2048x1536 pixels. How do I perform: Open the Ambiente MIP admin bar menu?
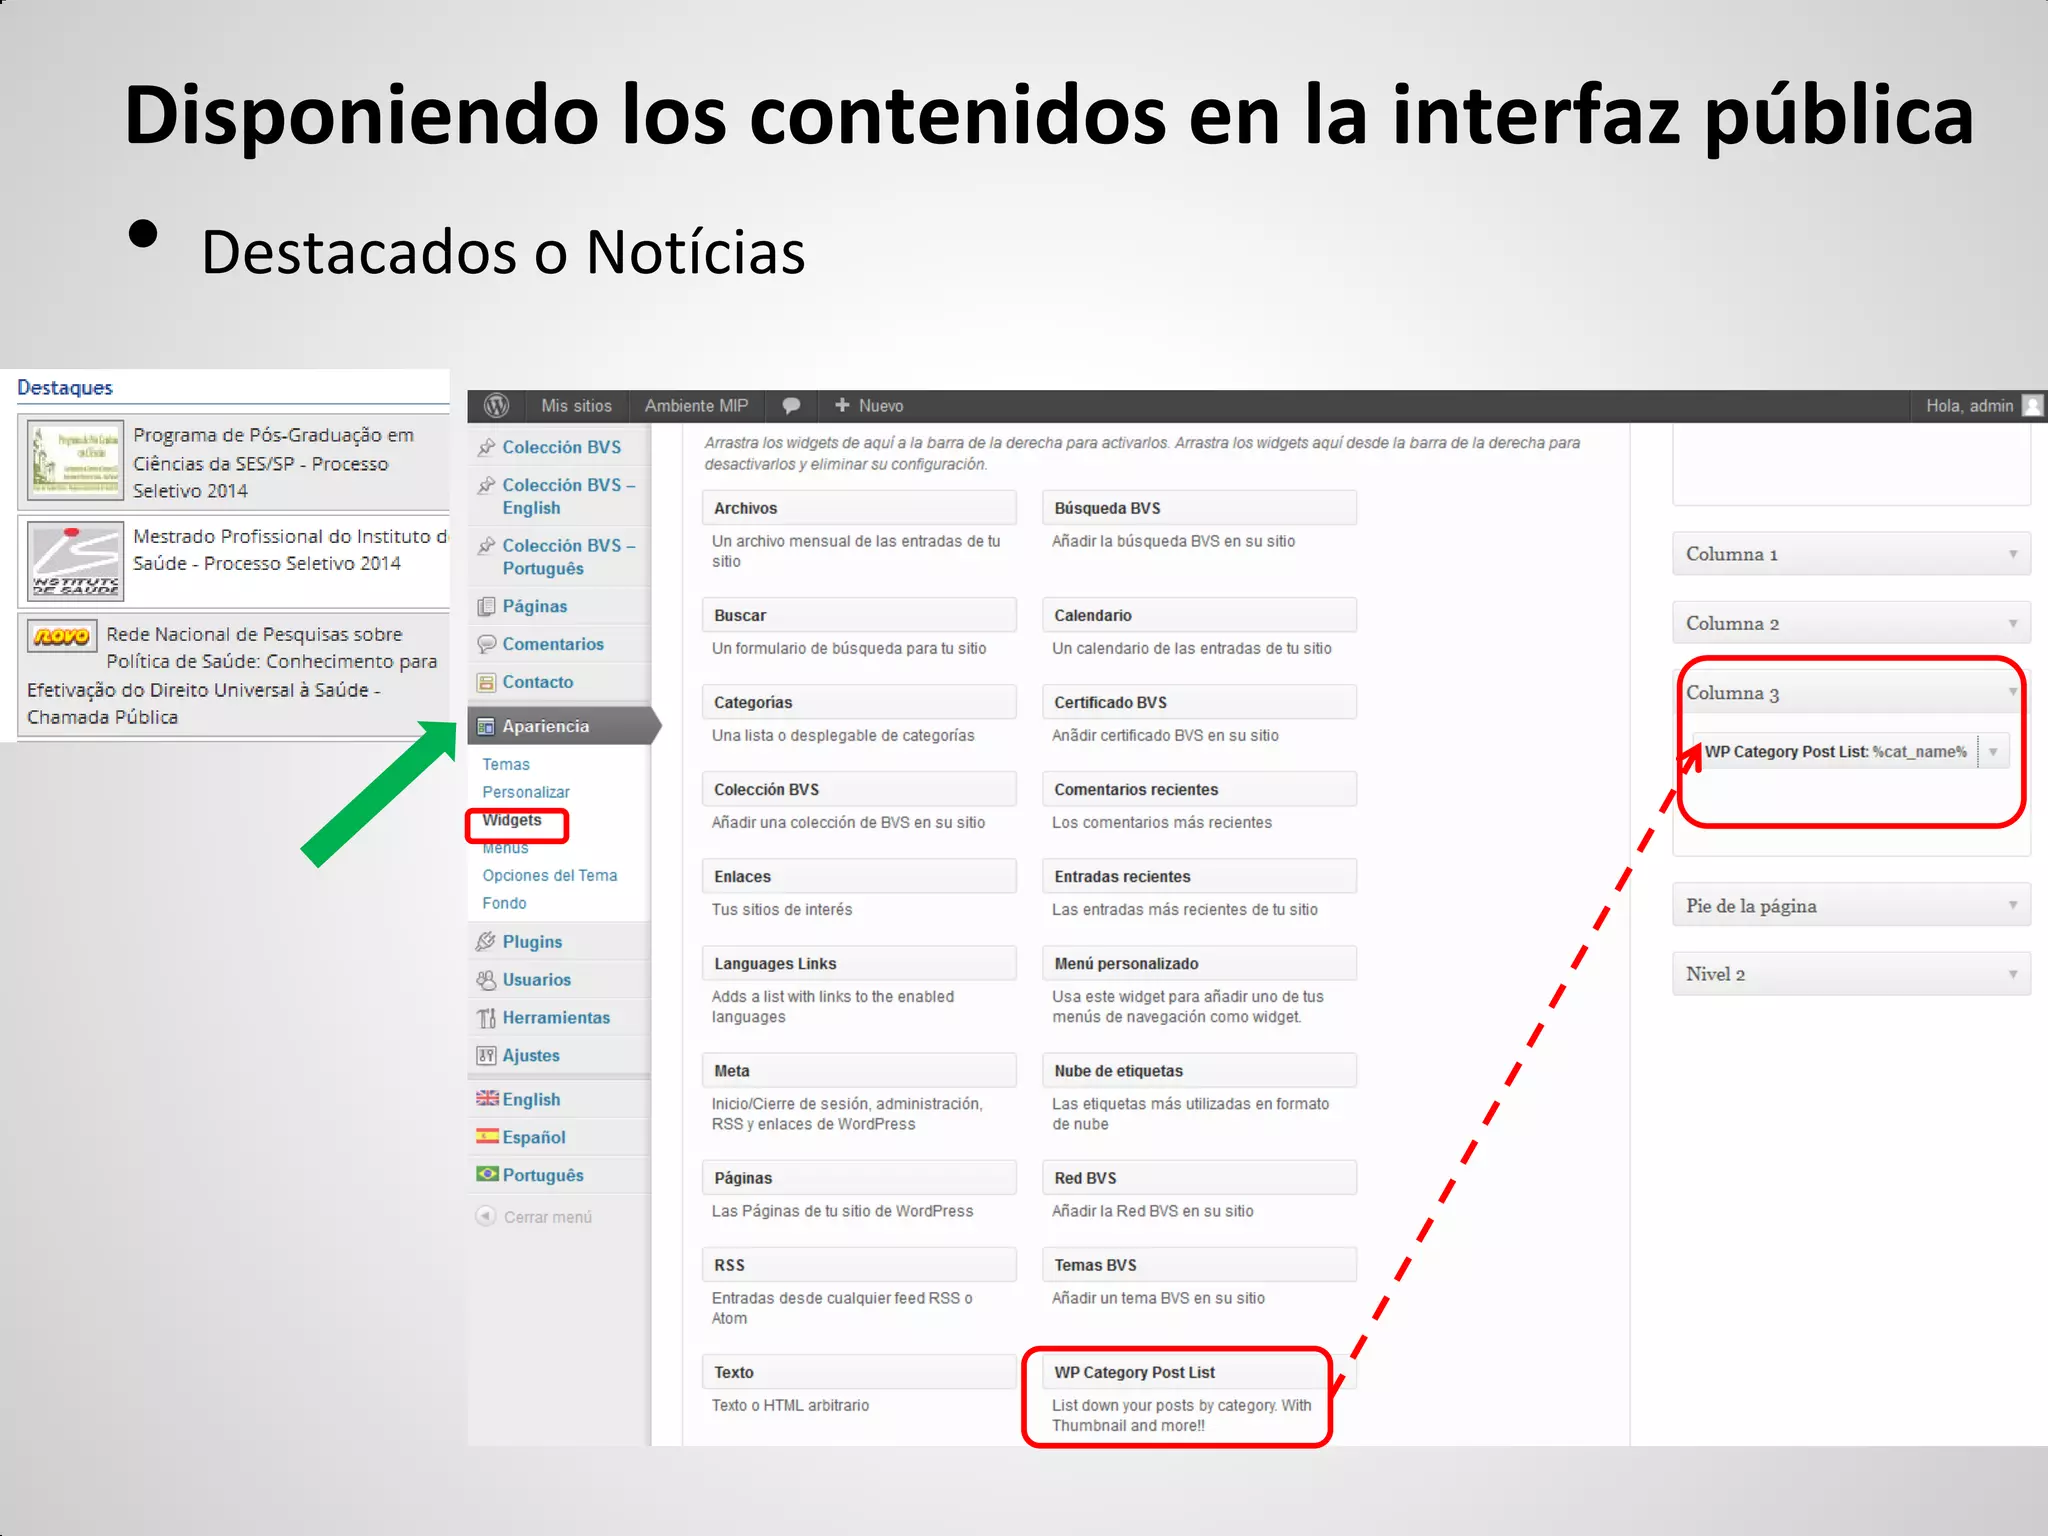click(696, 405)
